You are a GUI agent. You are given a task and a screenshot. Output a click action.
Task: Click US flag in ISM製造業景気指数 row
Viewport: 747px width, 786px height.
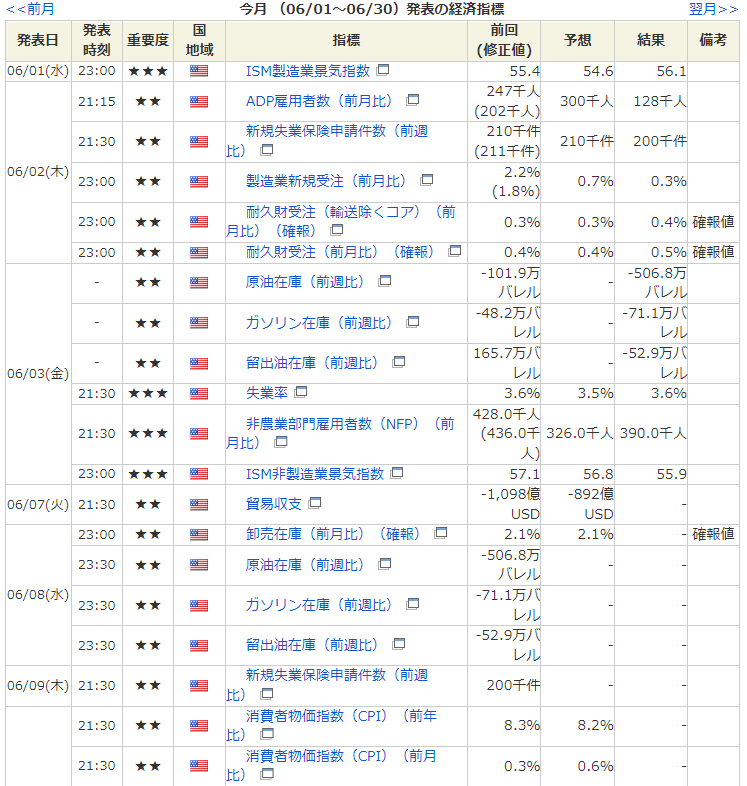tap(199, 71)
